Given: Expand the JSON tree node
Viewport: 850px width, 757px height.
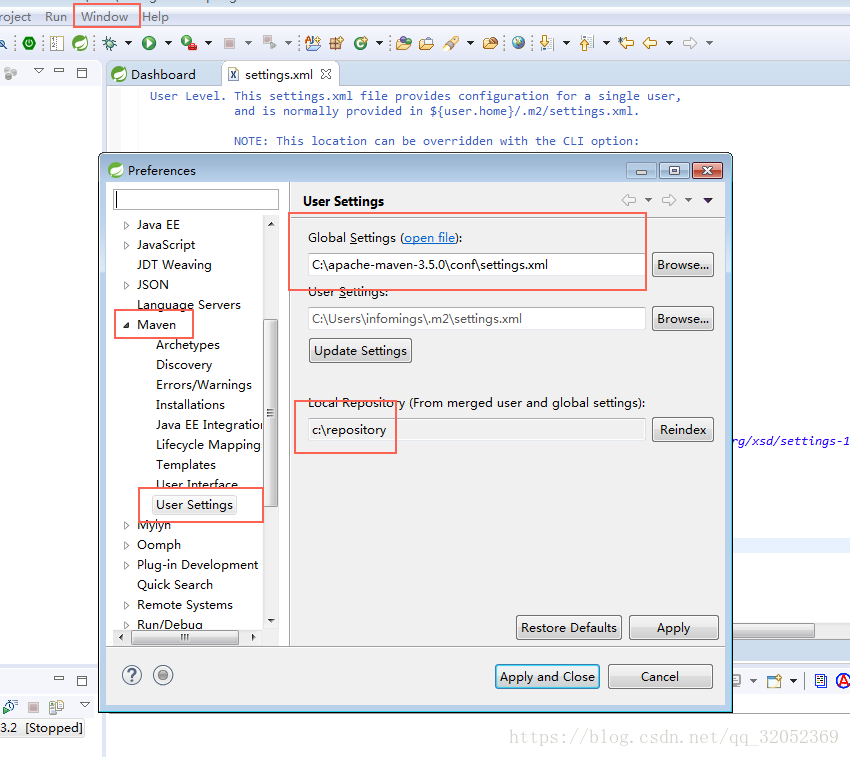Looking at the screenshot, I should coord(126,285).
